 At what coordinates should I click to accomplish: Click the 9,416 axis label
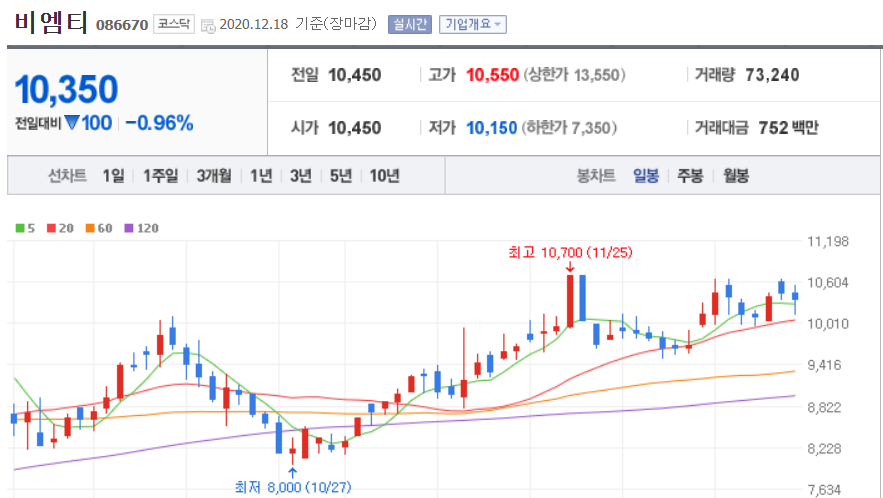824,365
